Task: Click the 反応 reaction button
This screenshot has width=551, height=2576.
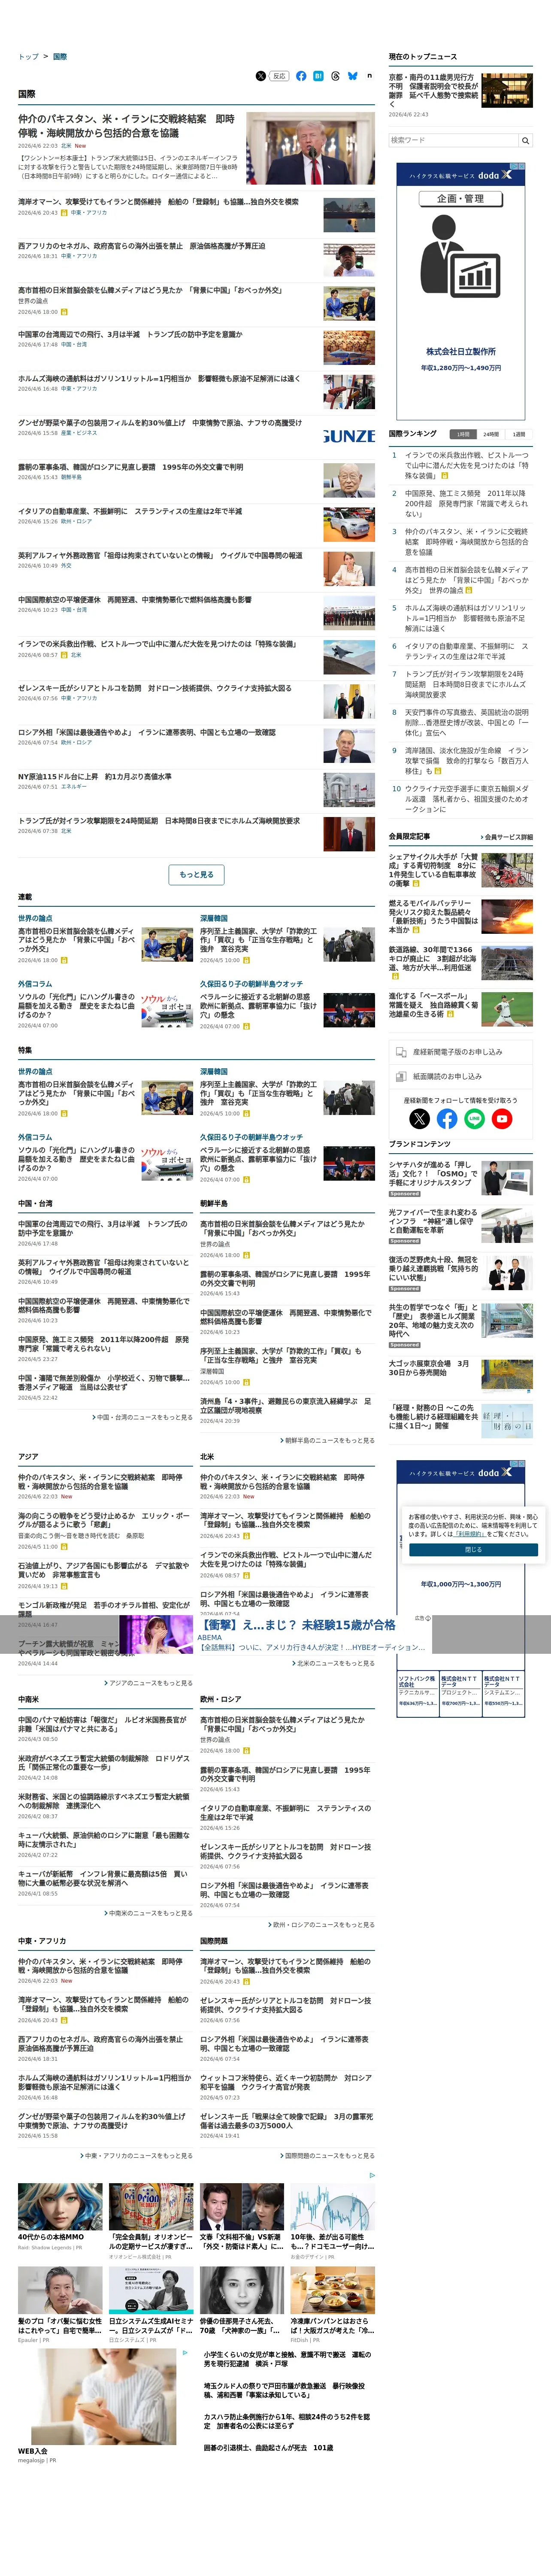Action: click(280, 76)
